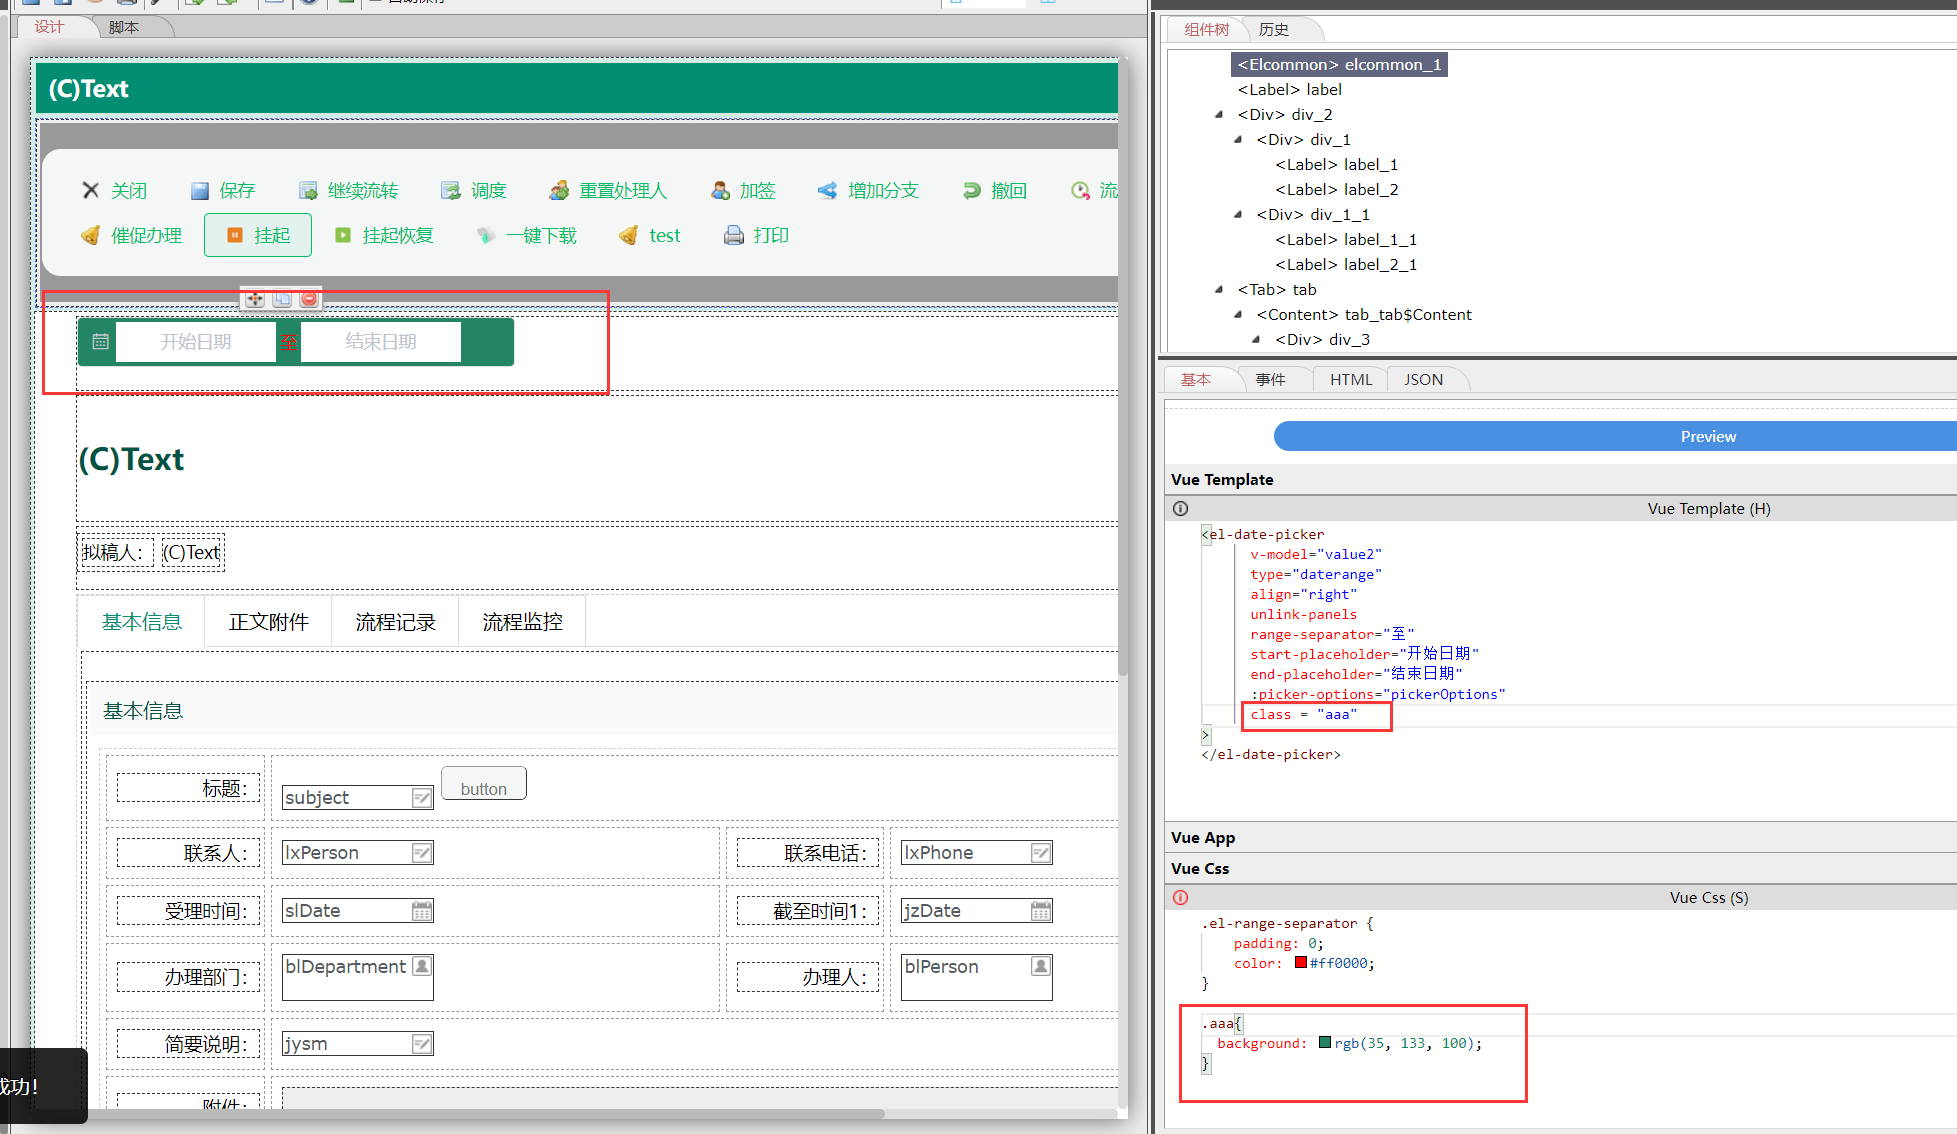Open the JSON properties tab

point(1422,380)
